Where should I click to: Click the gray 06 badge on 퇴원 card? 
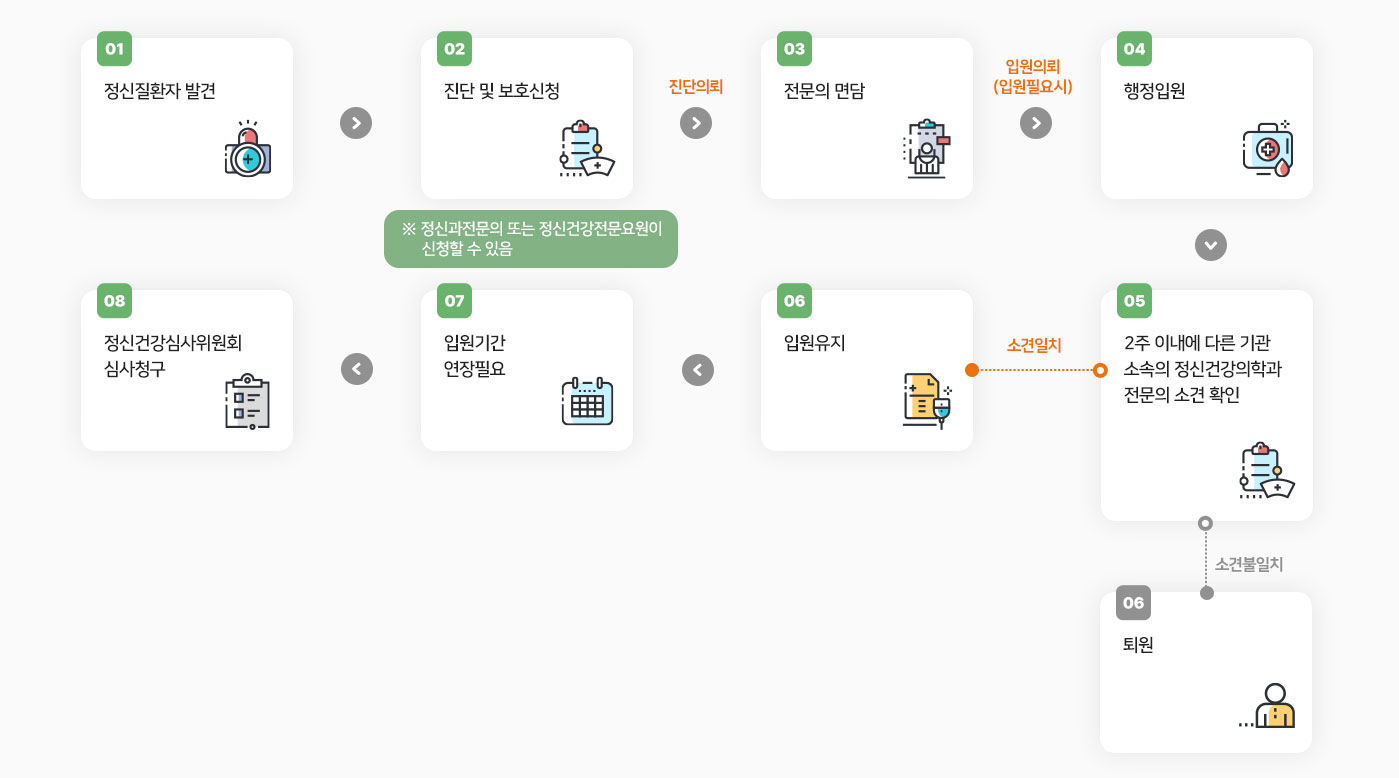[x=1133, y=603]
